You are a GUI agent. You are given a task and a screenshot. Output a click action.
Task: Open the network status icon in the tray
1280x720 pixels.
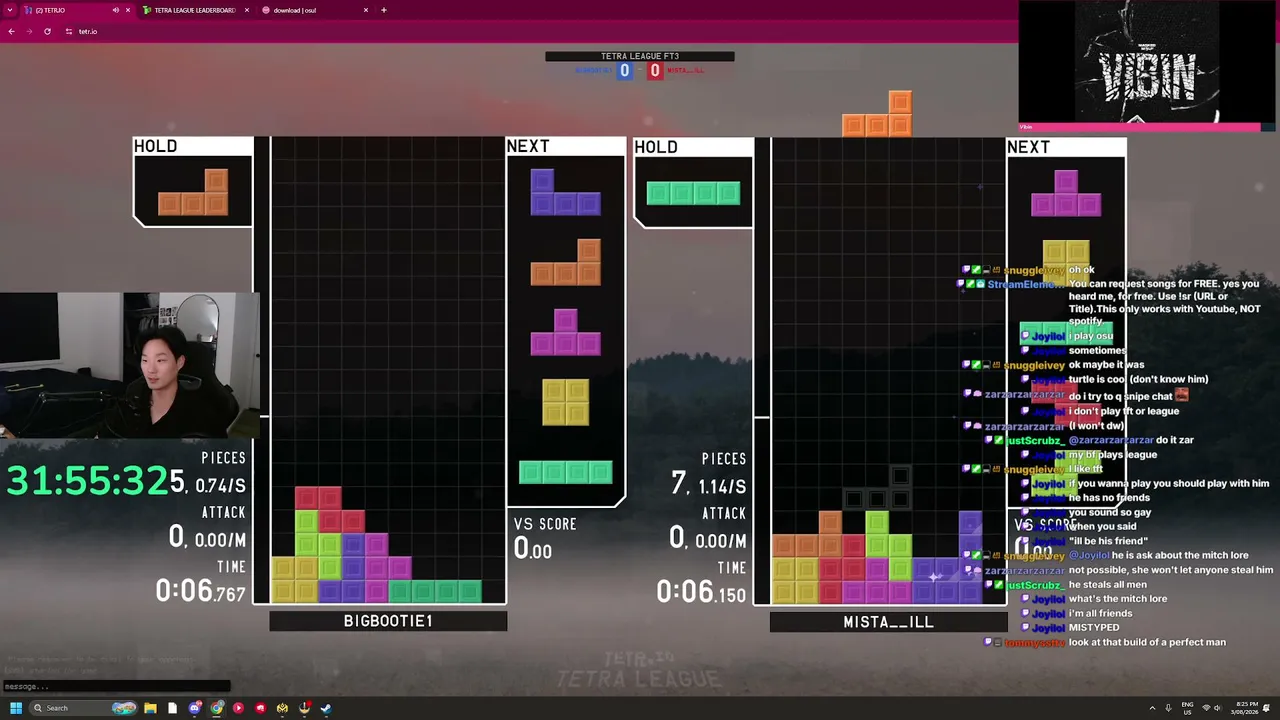tap(1206, 708)
